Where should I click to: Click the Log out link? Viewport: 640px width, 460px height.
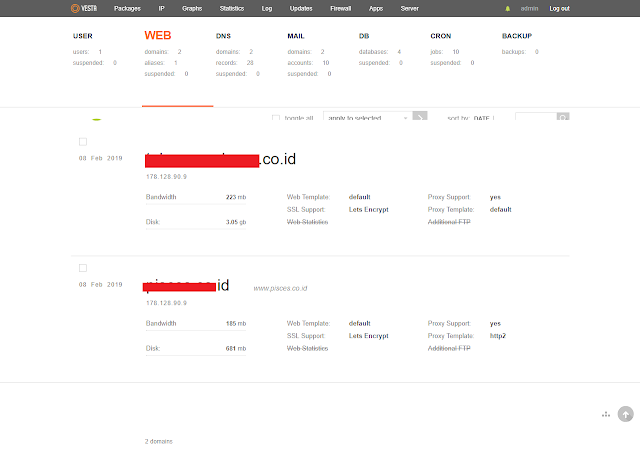[559, 8]
